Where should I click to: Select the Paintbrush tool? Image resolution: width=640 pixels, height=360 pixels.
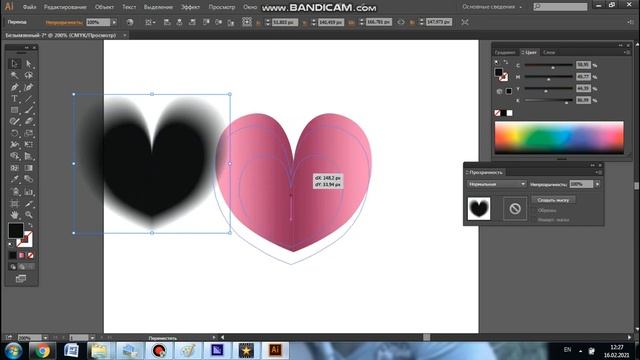pyautogui.click(x=29, y=110)
